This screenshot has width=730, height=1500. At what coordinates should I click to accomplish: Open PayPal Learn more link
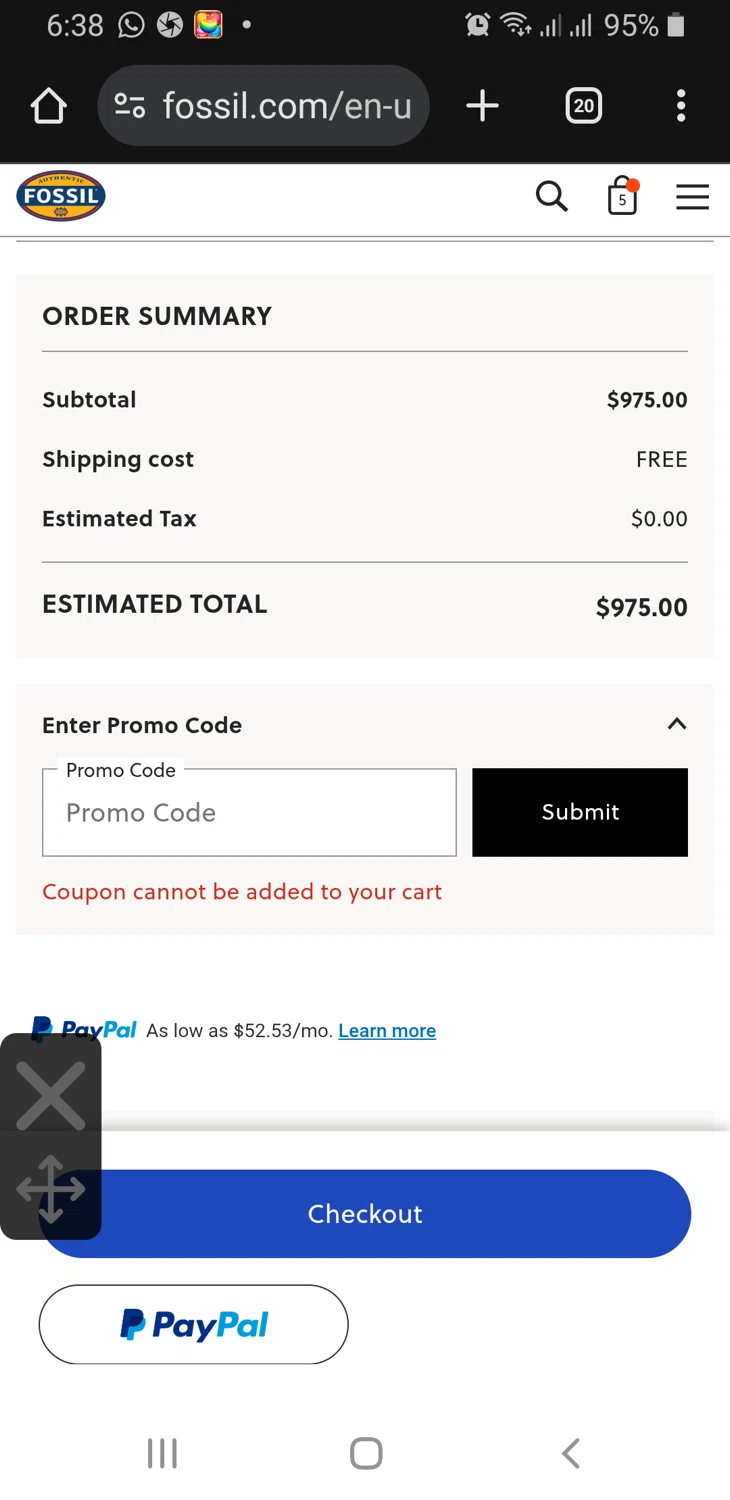[x=387, y=1031]
